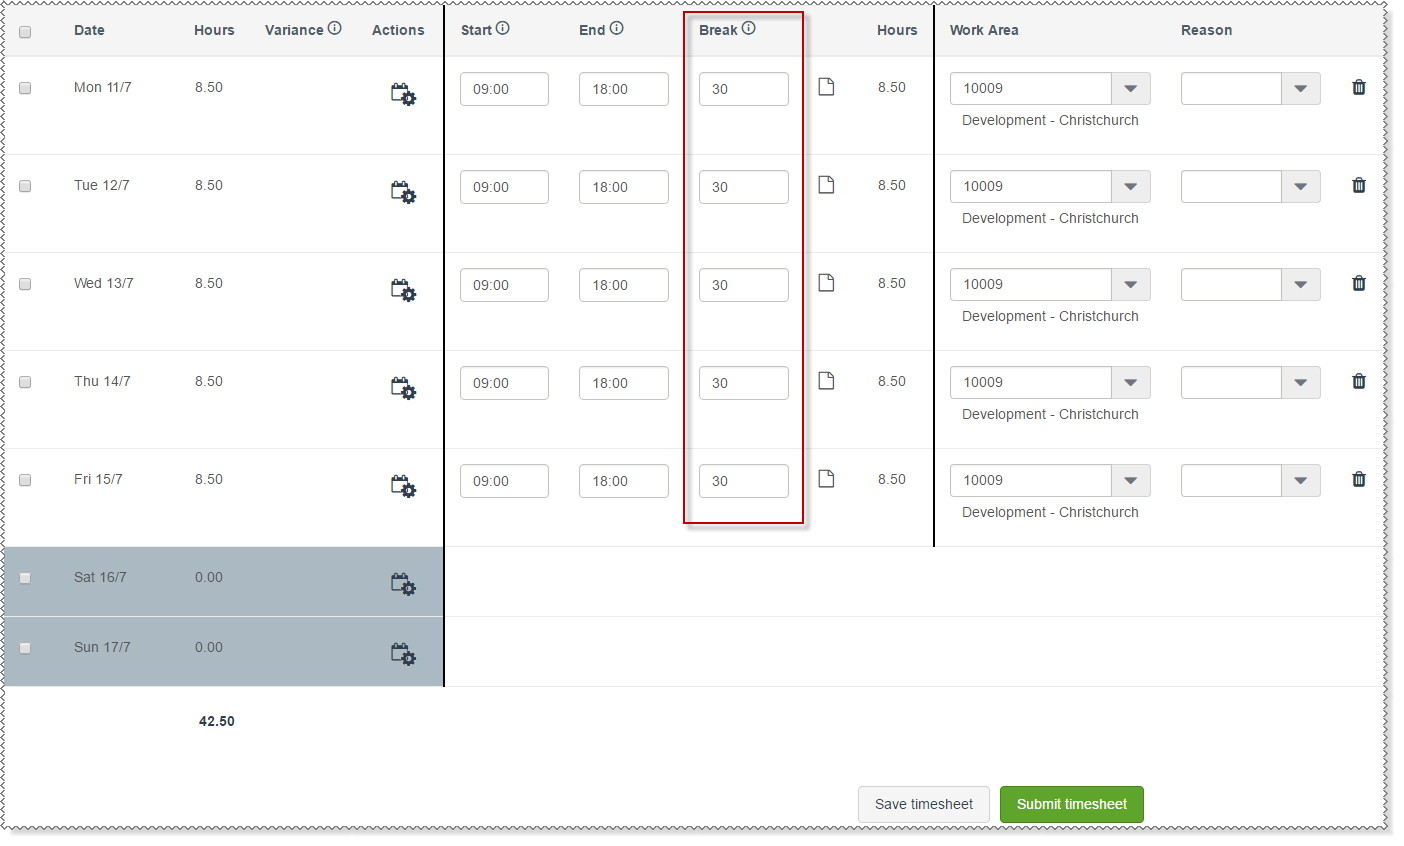Tick the checkbox for Wed 13/7
The width and height of the screenshot is (1404, 846).
[25, 284]
